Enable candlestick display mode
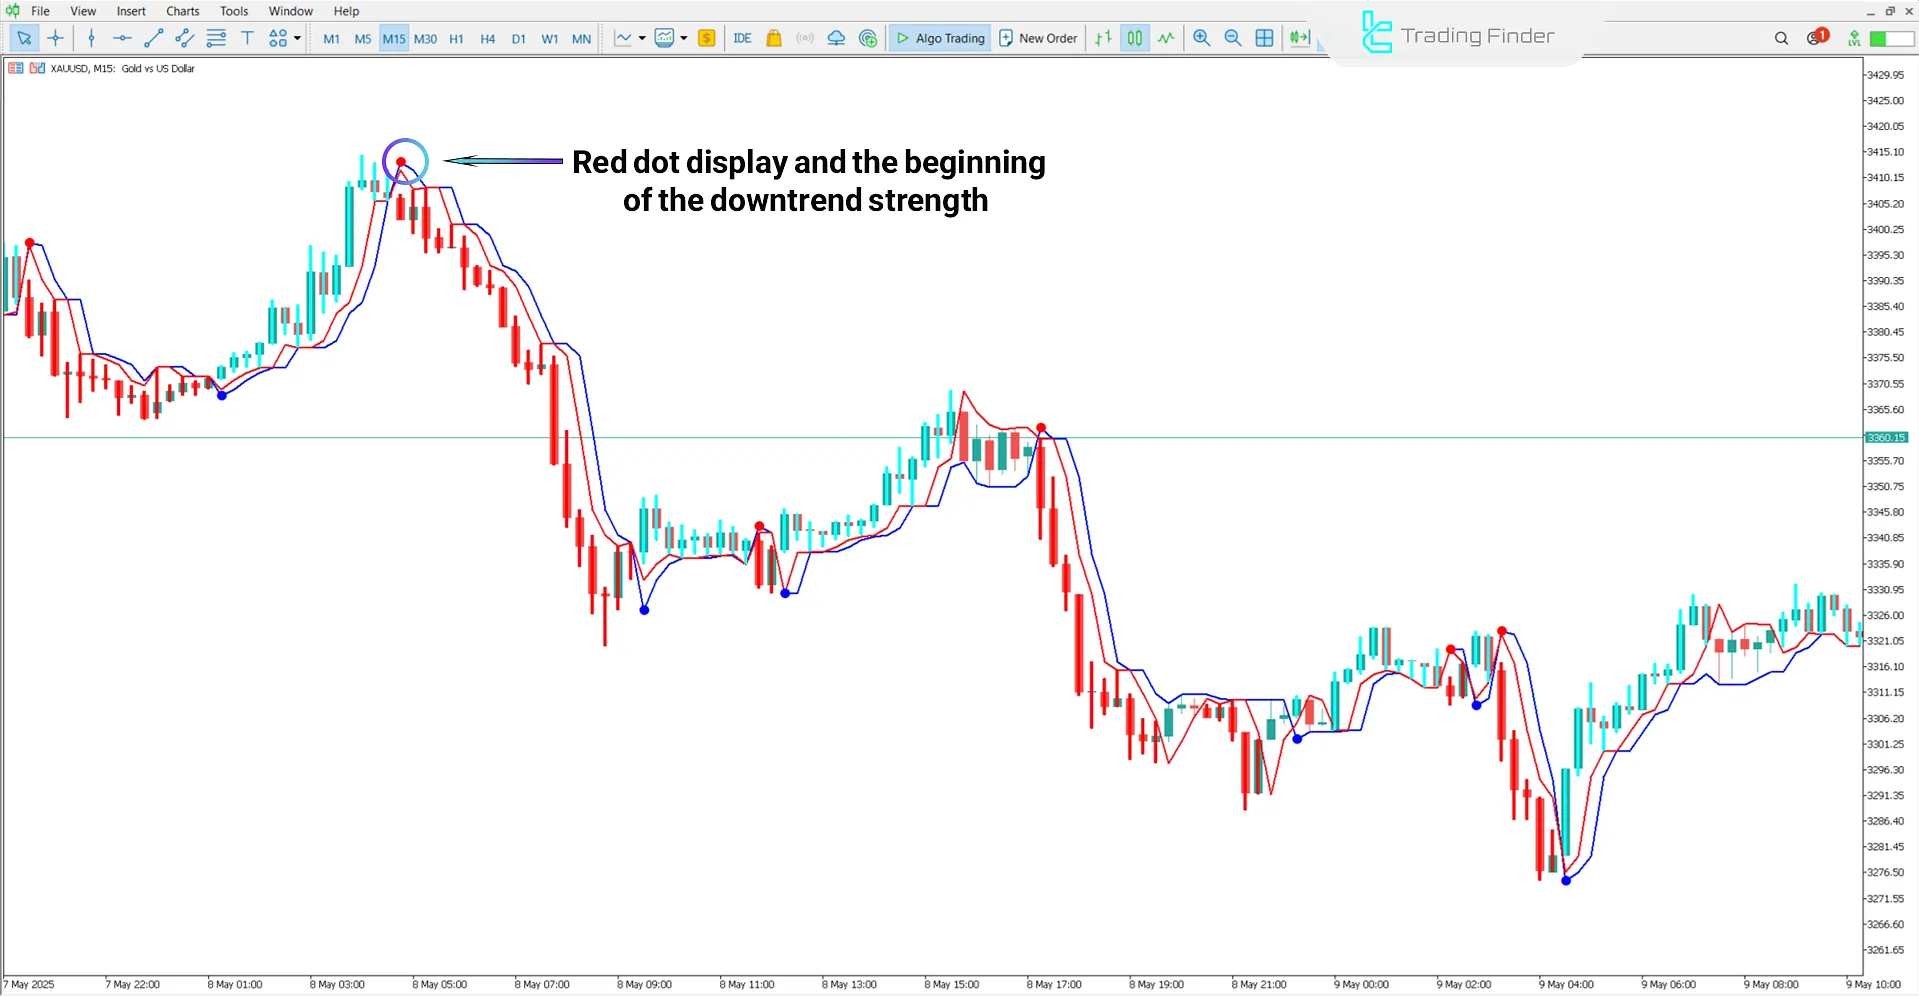 [x=1134, y=38]
